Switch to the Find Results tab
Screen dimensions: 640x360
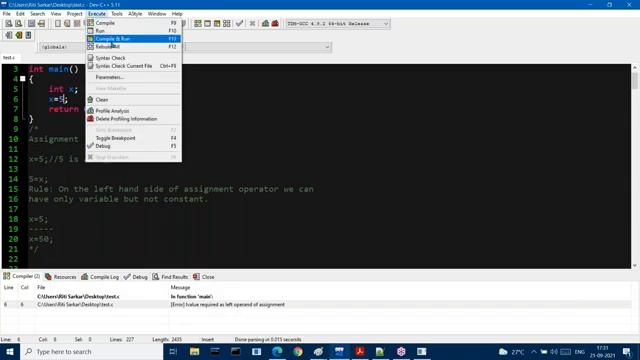point(170,277)
